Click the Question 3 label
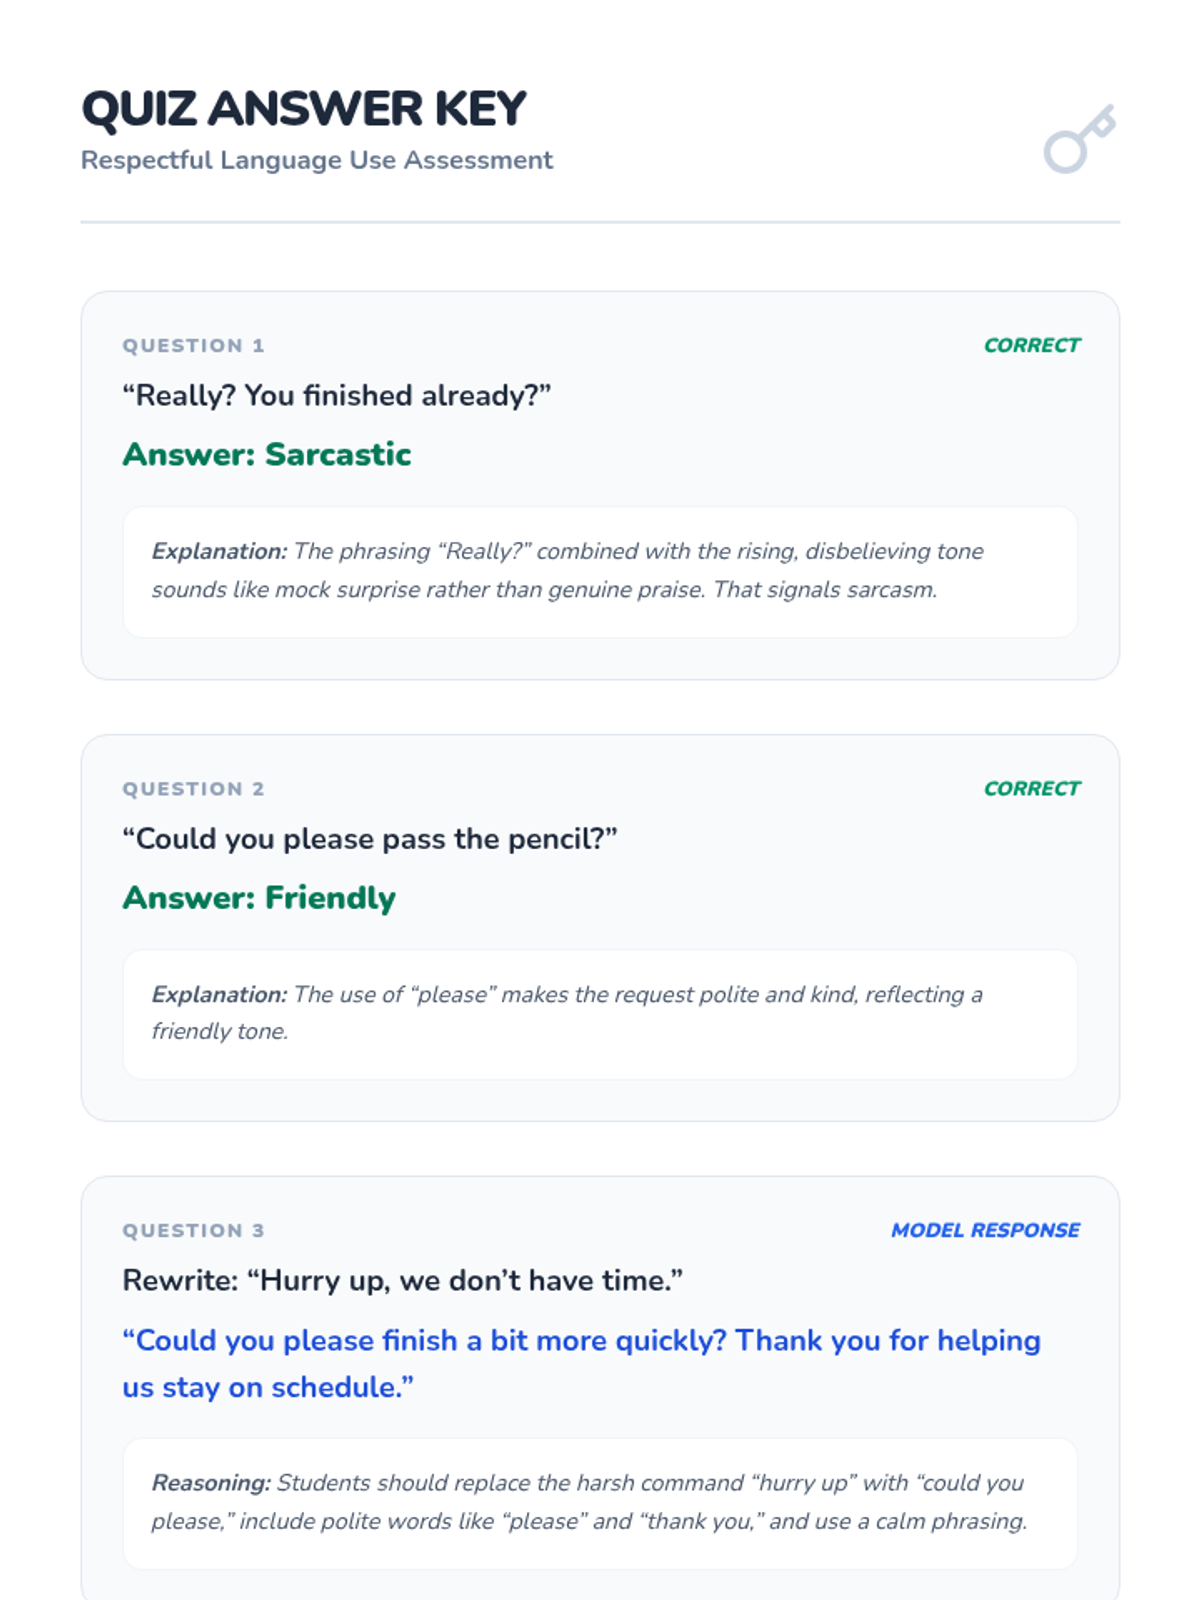 tap(193, 1231)
